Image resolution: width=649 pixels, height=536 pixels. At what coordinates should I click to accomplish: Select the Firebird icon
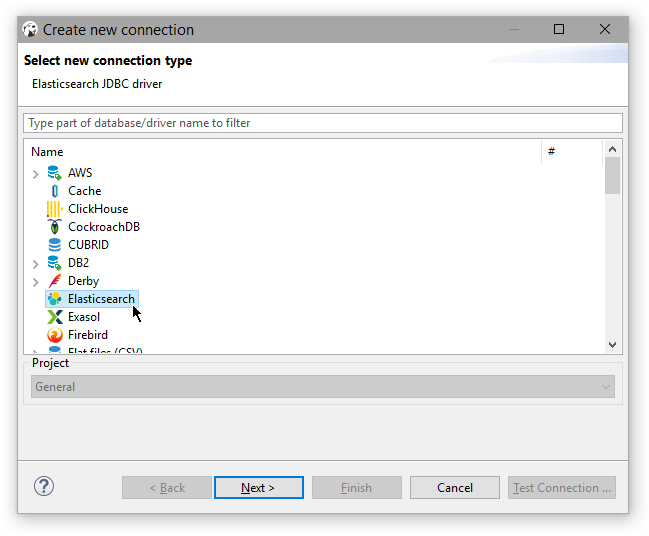pyautogui.click(x=54, y=335)
